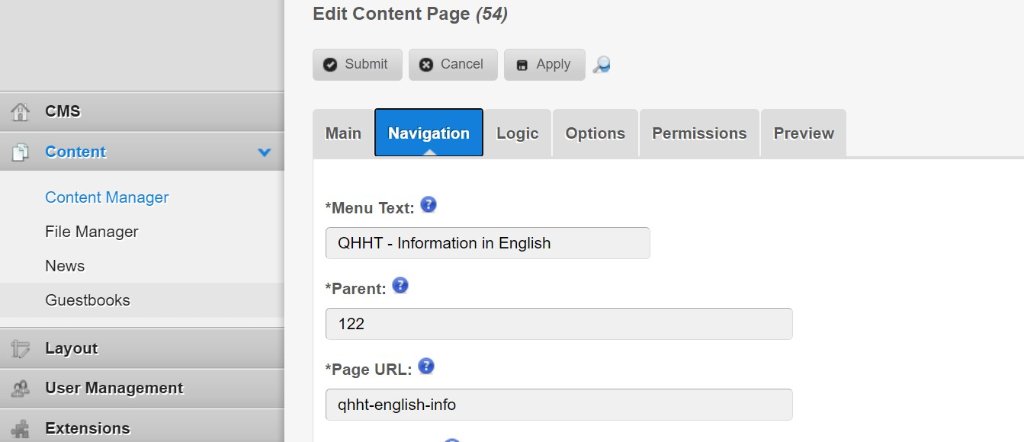This screenshot has width=1024, height=442.
Task: Click the Content page icon in sidebar
Action: point(20,152)
